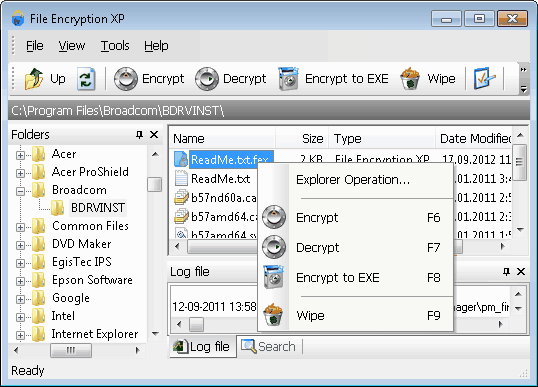The image size is (538, 387).
Task: Expand the DVD Maker folder node
Action: pos(20,245)
